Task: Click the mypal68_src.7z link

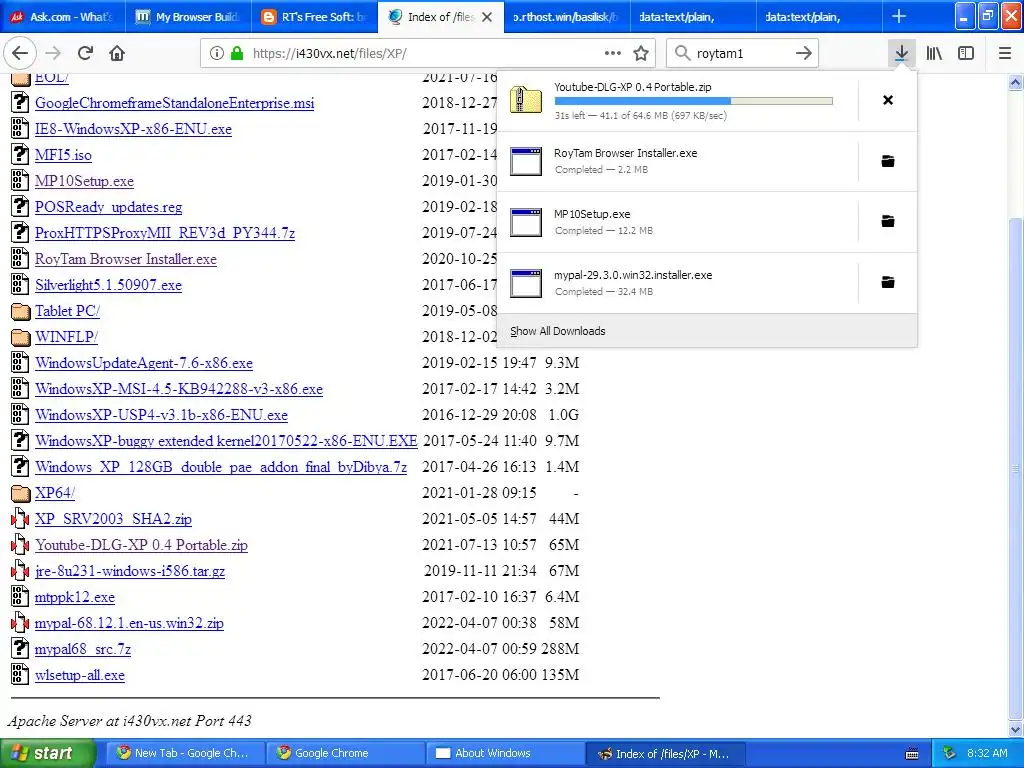Action: coord(83,649)
